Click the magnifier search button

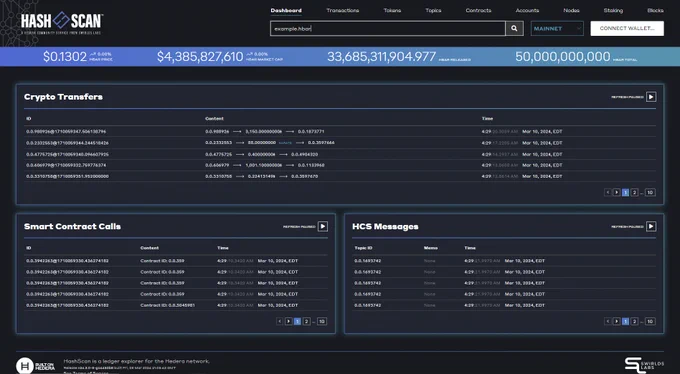pos(514,29)
